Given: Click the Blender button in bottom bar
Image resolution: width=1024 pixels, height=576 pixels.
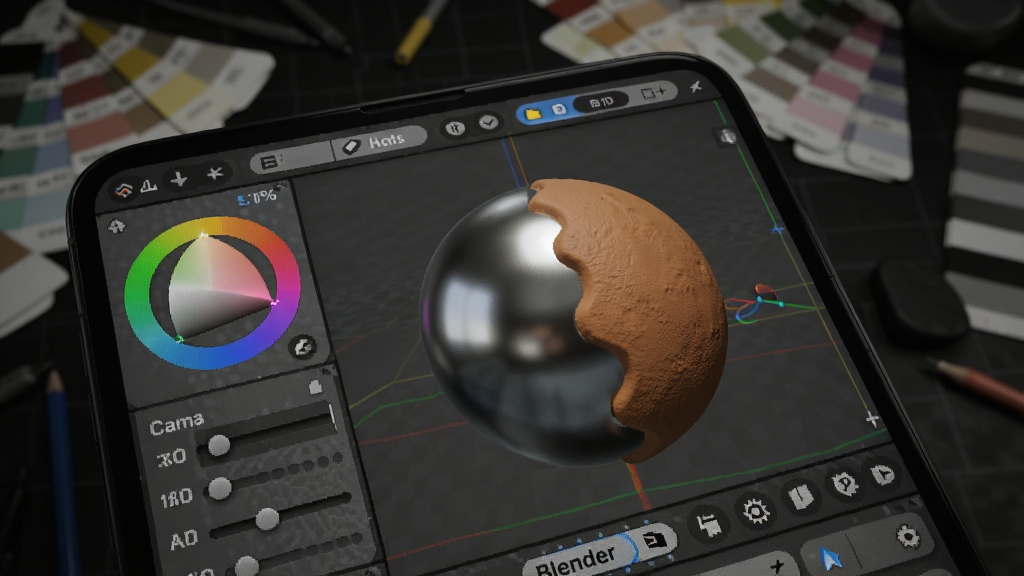Looking at the screenshot, I should click(x=578, y=558).
